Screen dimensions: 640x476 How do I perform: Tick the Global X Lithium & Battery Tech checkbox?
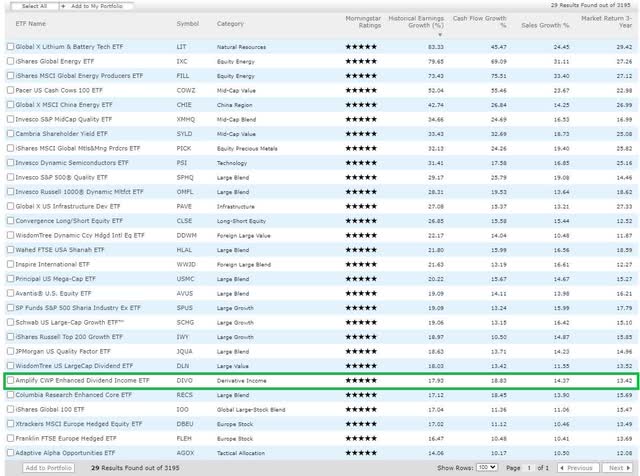11,47
